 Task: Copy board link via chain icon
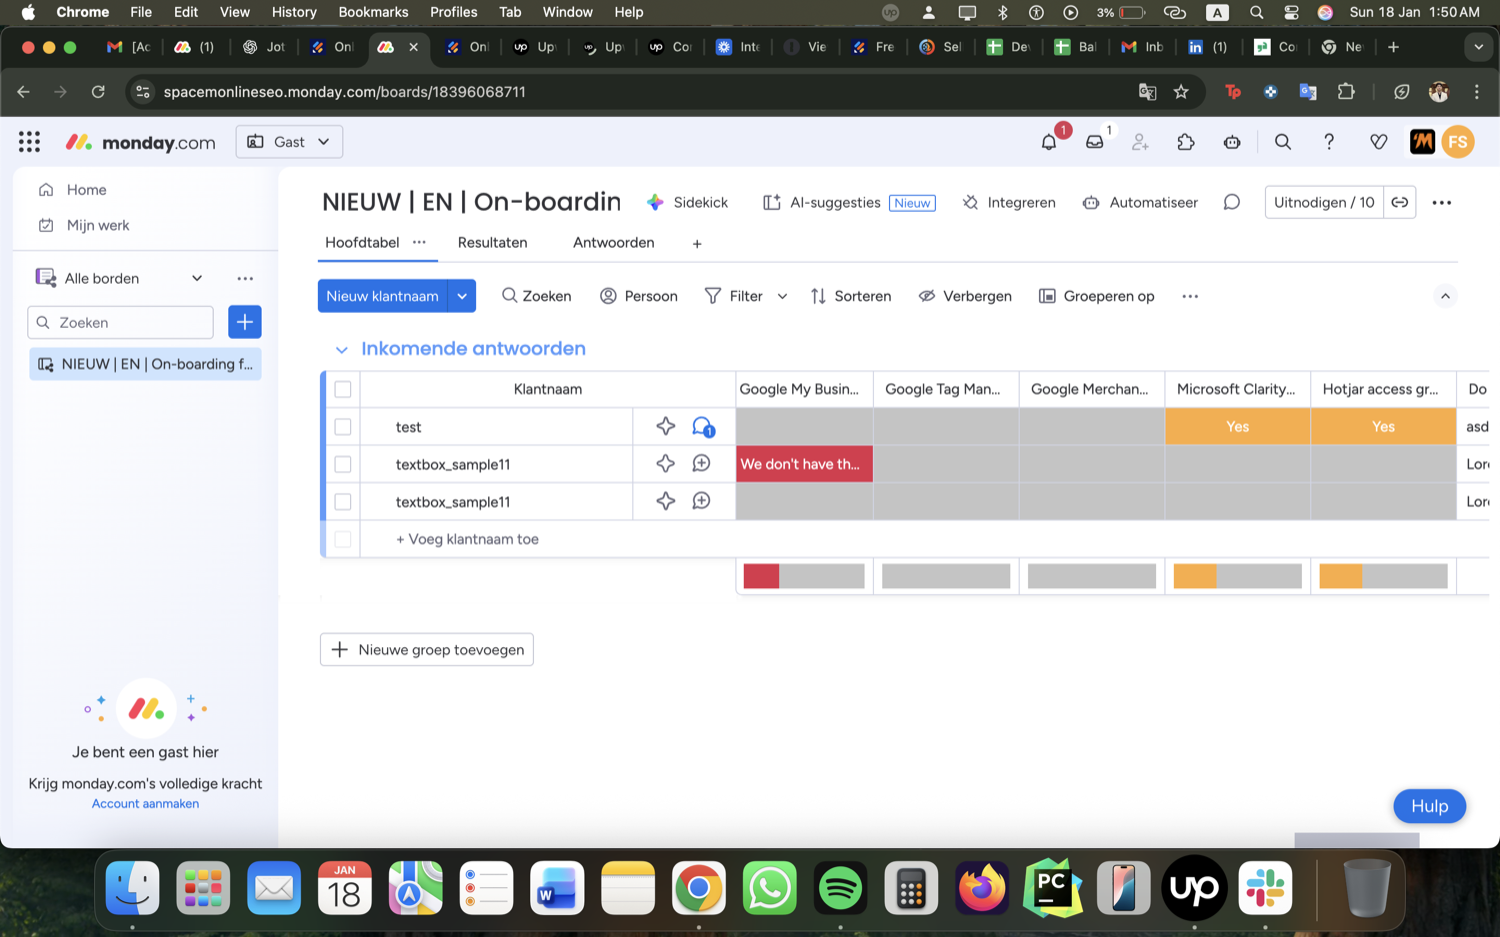(1400, 202)
